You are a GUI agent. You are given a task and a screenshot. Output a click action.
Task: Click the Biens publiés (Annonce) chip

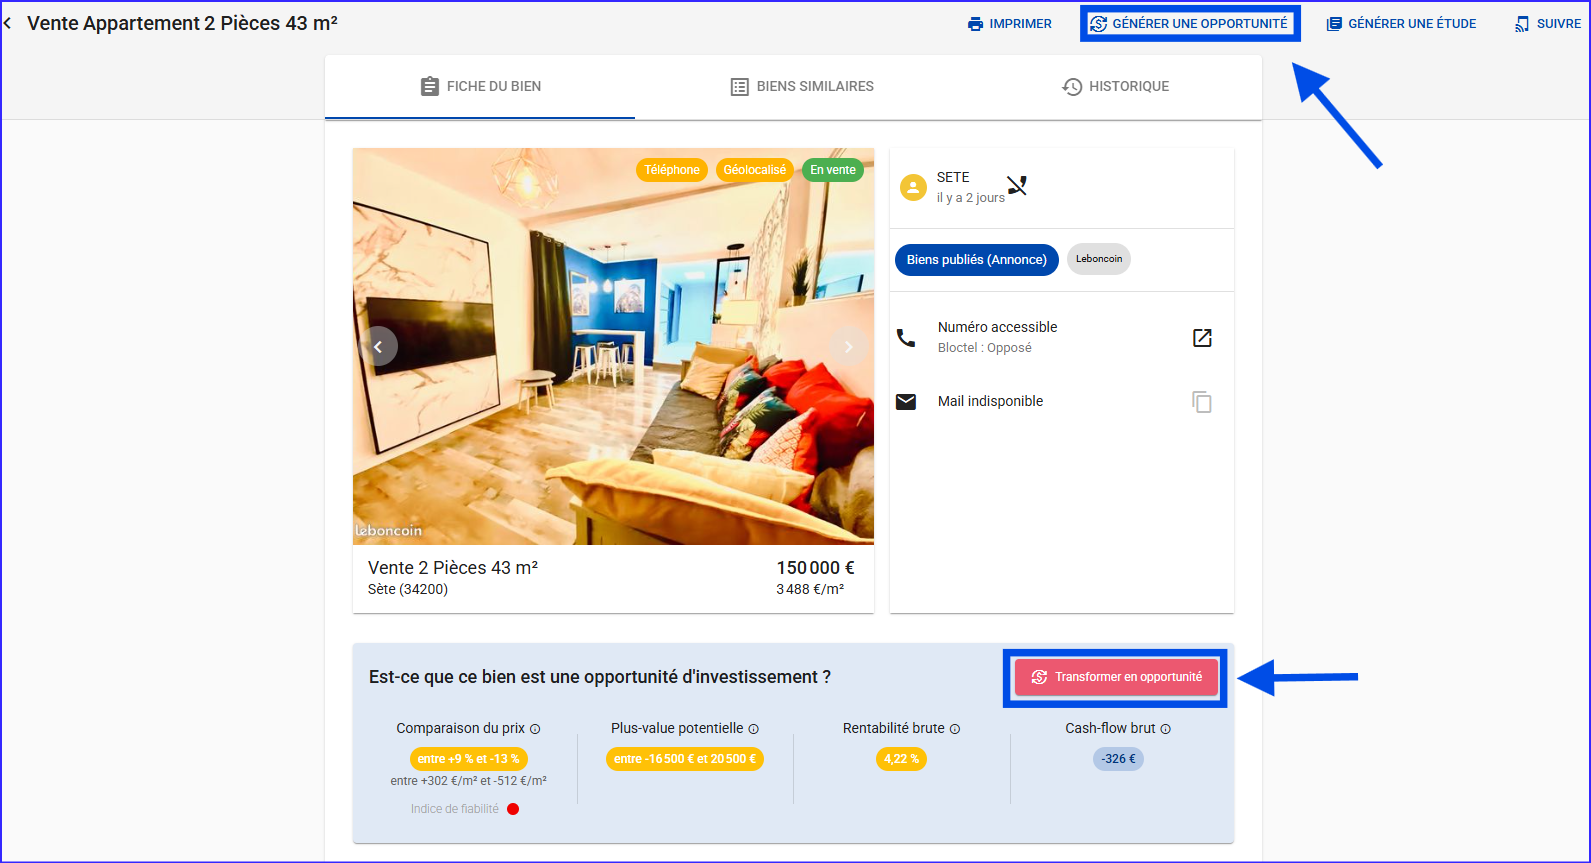977,260
